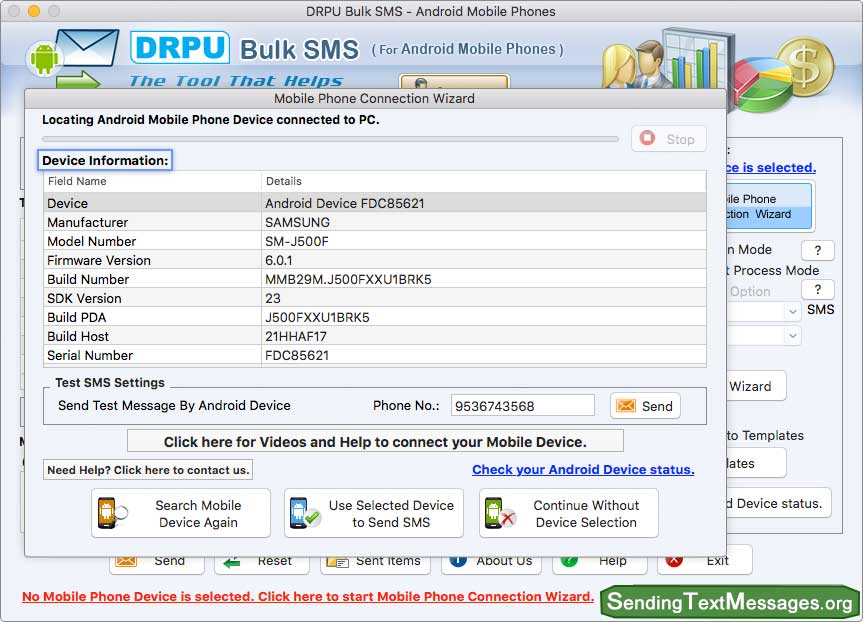This screenshot has width=863, height=622.
Task: Click Continue Without Device Selection
Action: pos(569,513)
